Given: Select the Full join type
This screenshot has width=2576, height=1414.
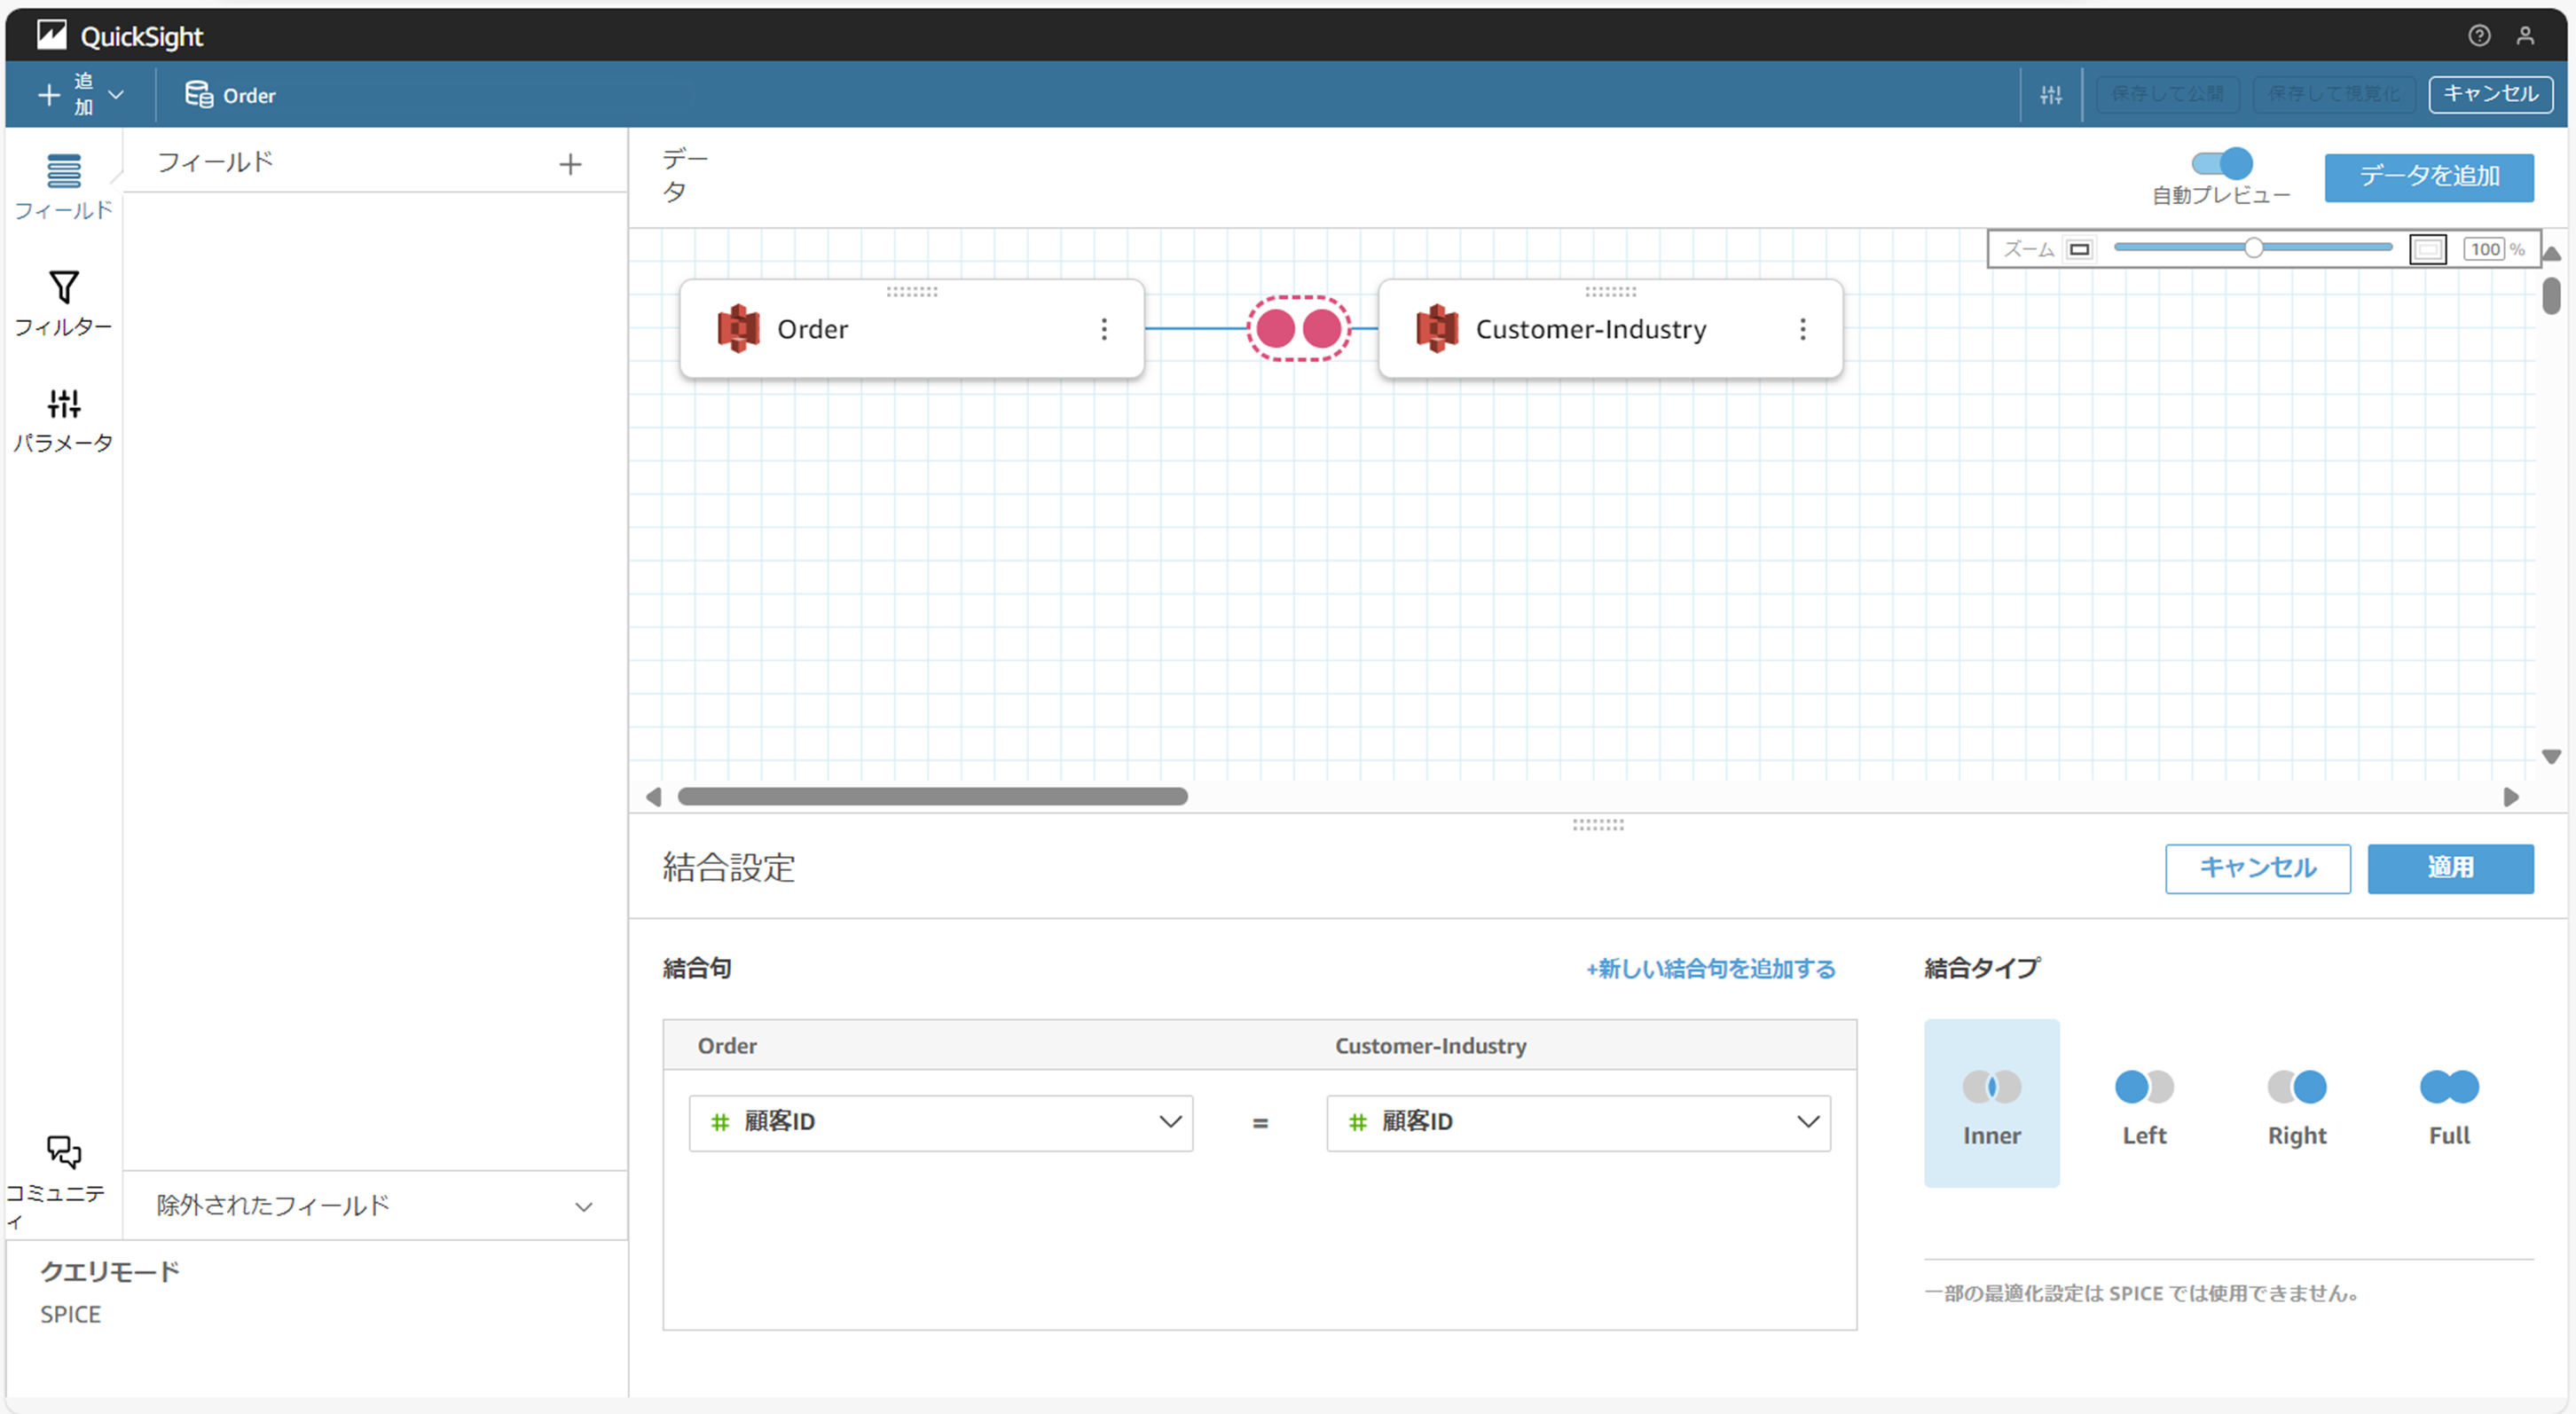Looking at the screenshot, I should coord(2449,1104).
